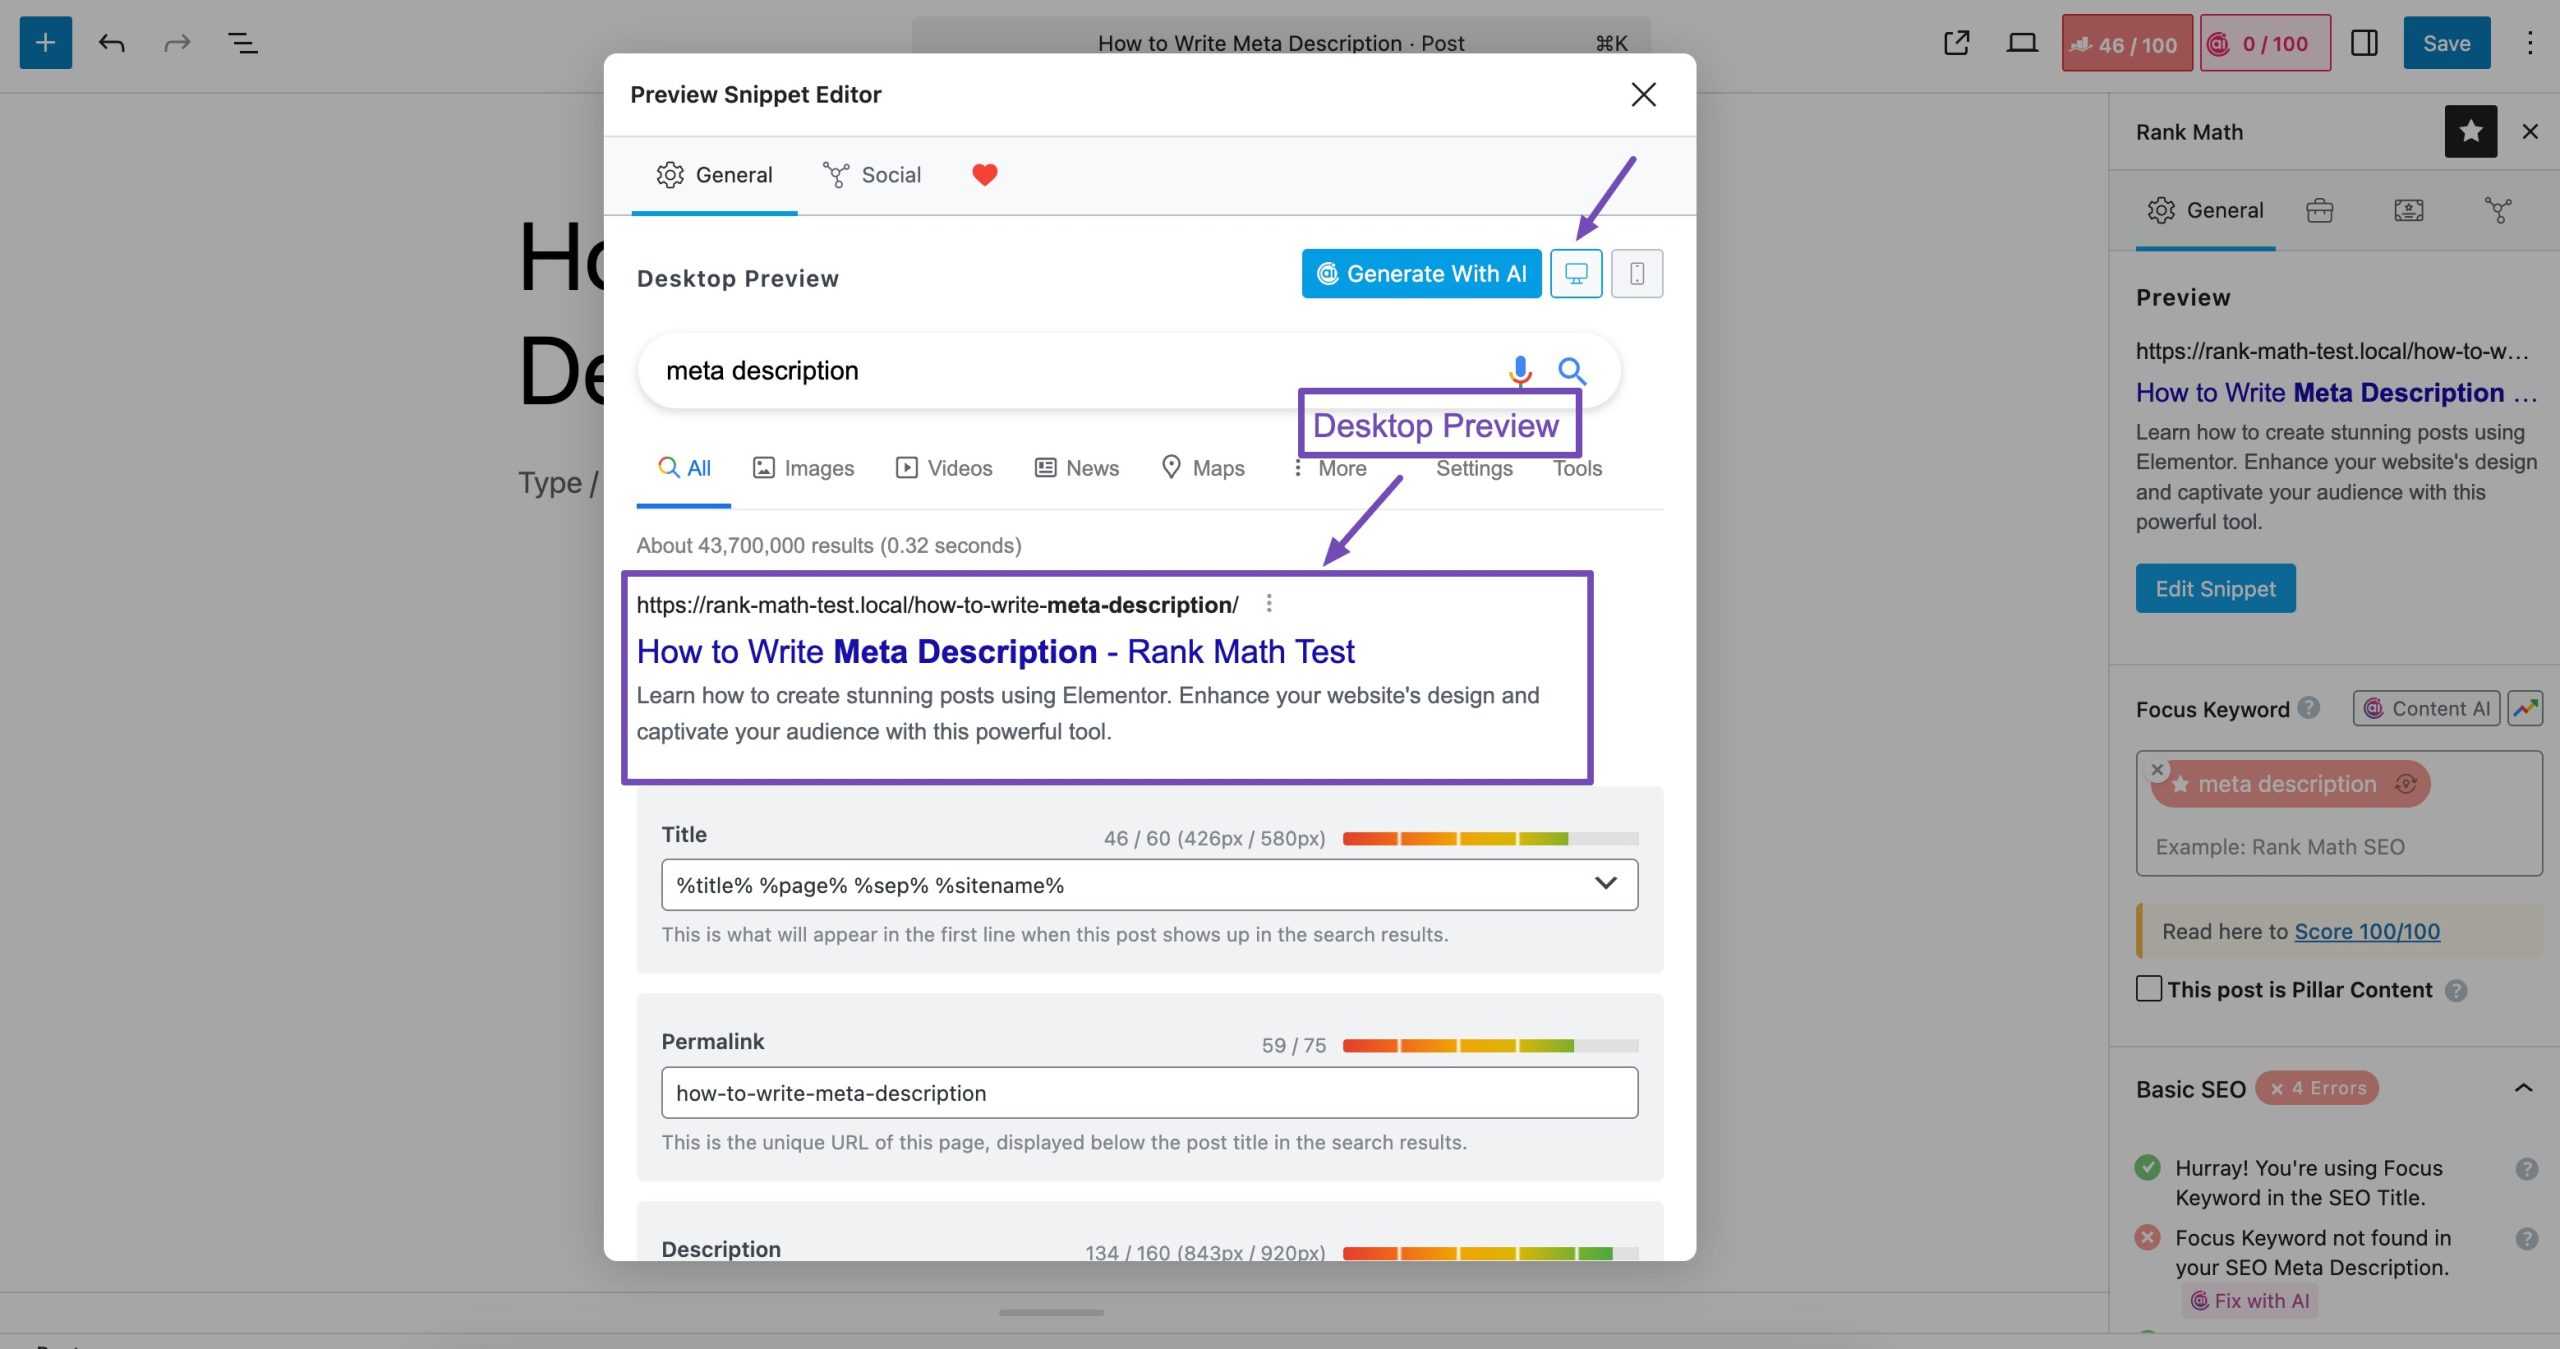Click the snippet title How to Write Meta Description
This screenshot has width=2560, height=1349.
tap(995, 652)
